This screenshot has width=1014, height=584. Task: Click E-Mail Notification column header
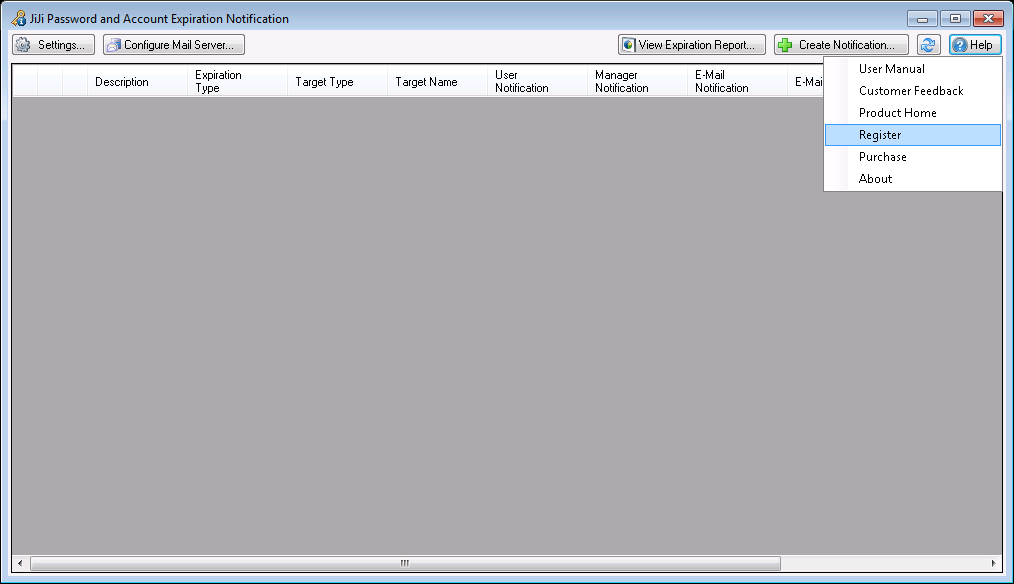(x=737, y=81)
